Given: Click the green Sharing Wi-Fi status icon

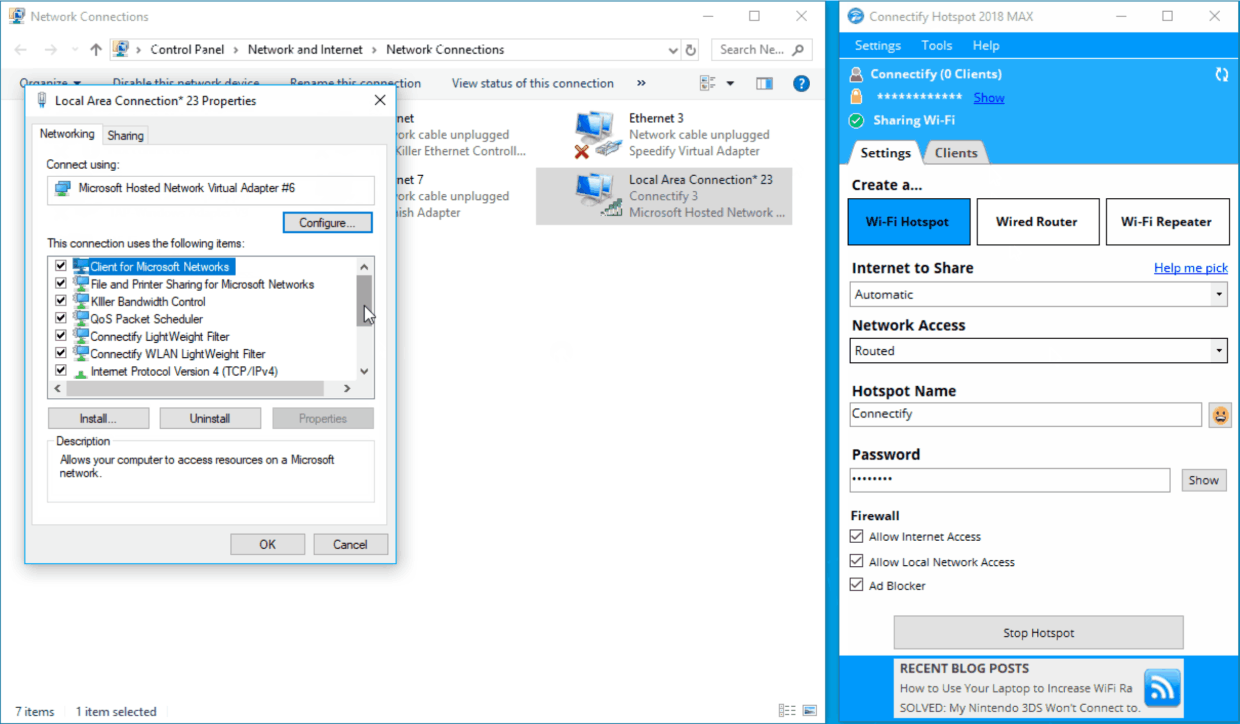Looking at the screenshot, I should (x=856, y=120).
